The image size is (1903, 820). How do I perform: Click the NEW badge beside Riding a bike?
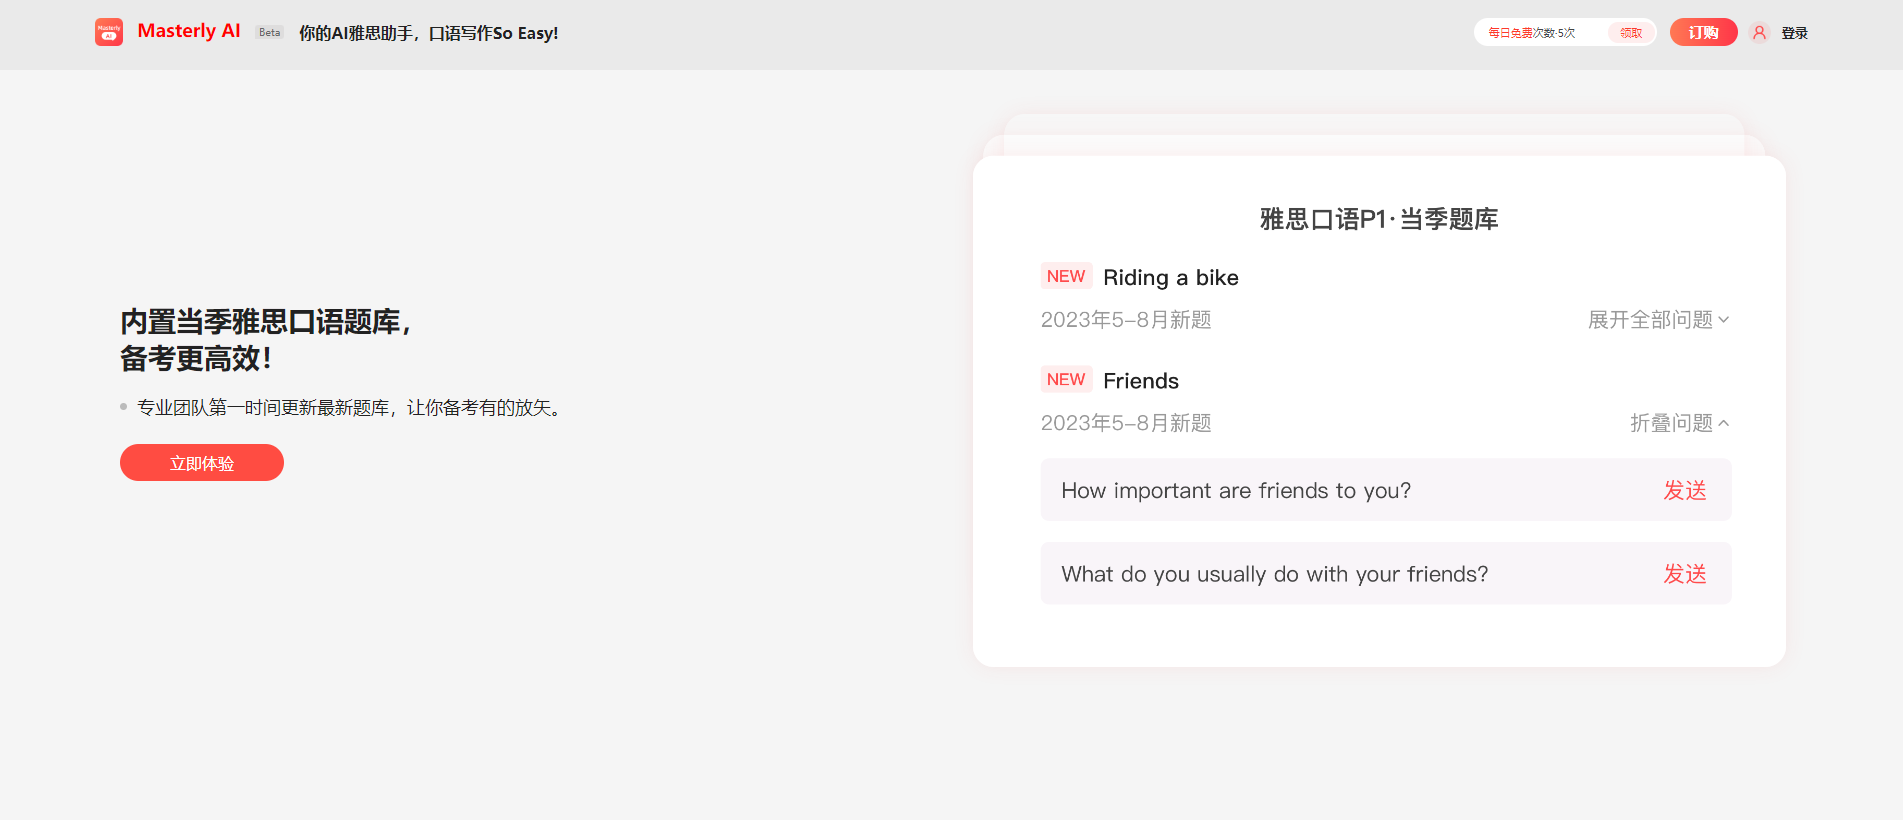(x=1065, y=277)
